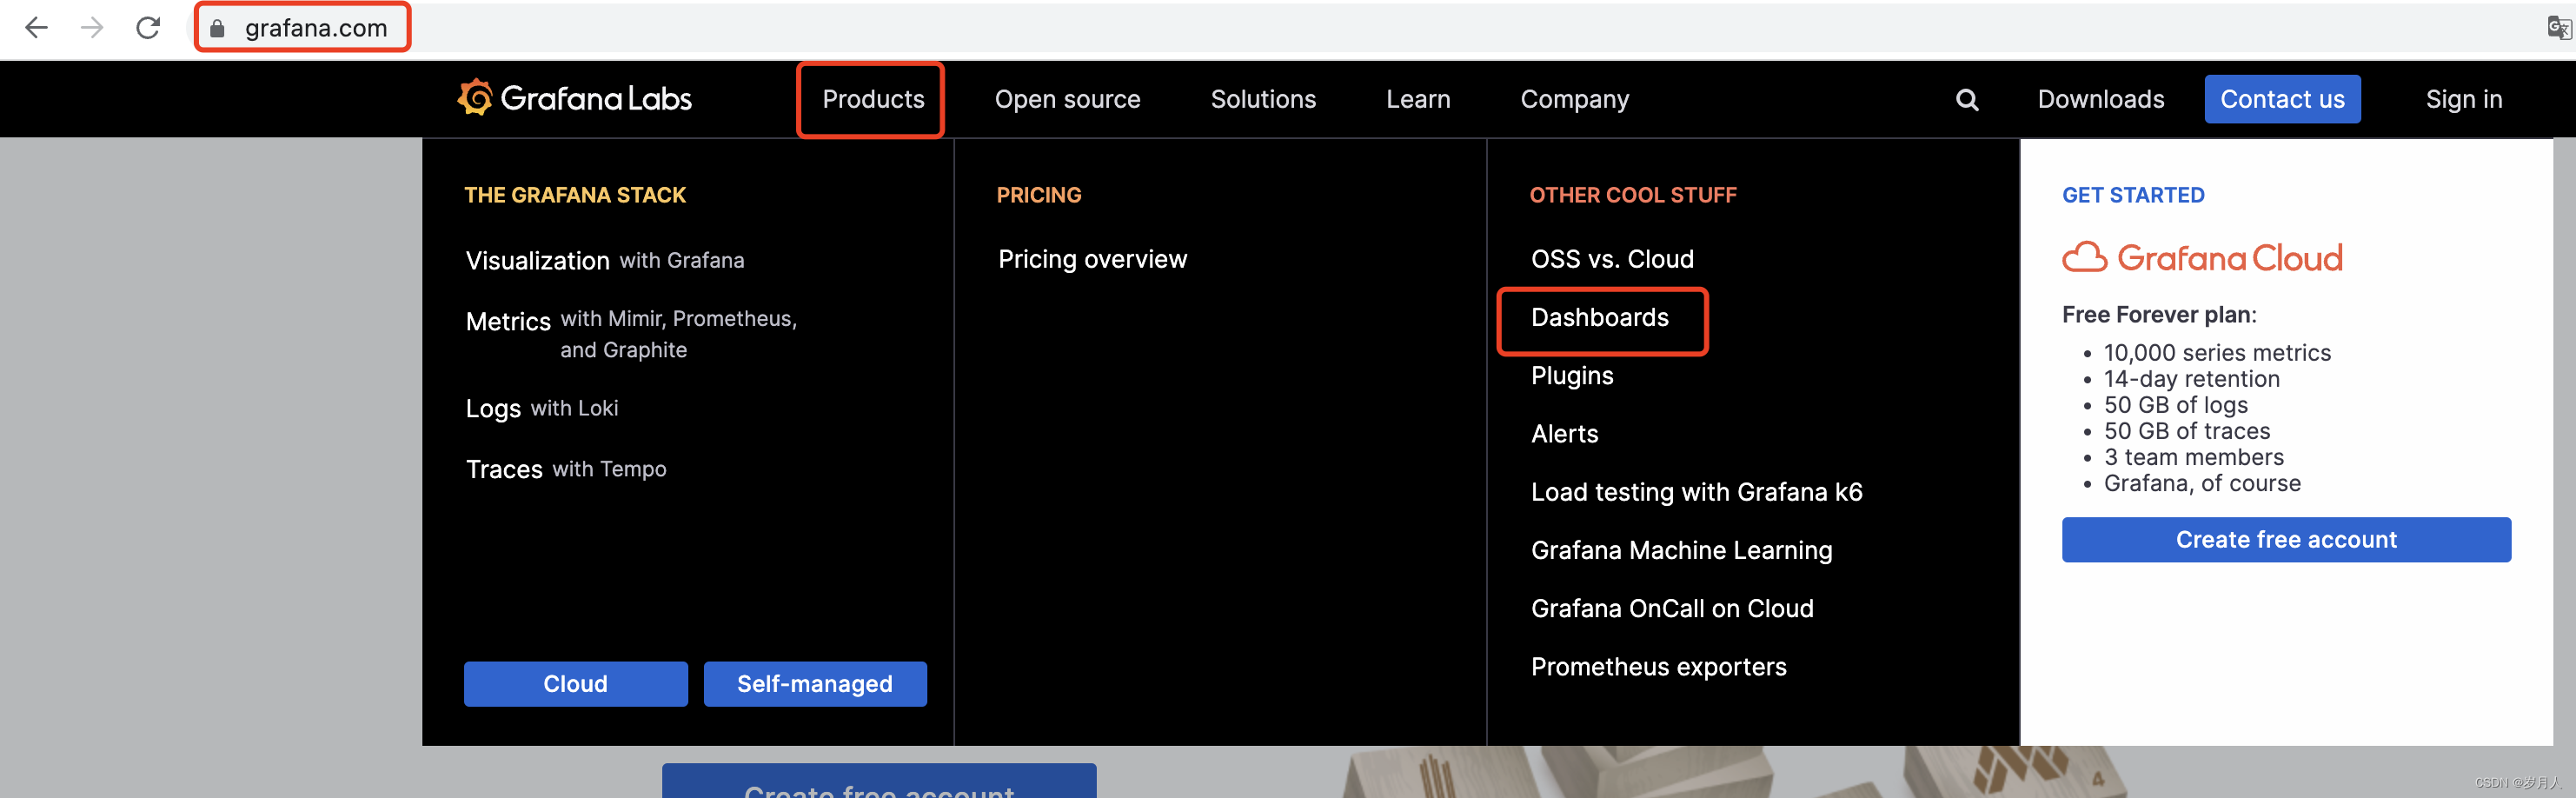Image resolution: width=2576 pixels, height=798 pixels.
Task: Click the lock icon in address bar
Action: pyautogui.click(x=217, y=28)
